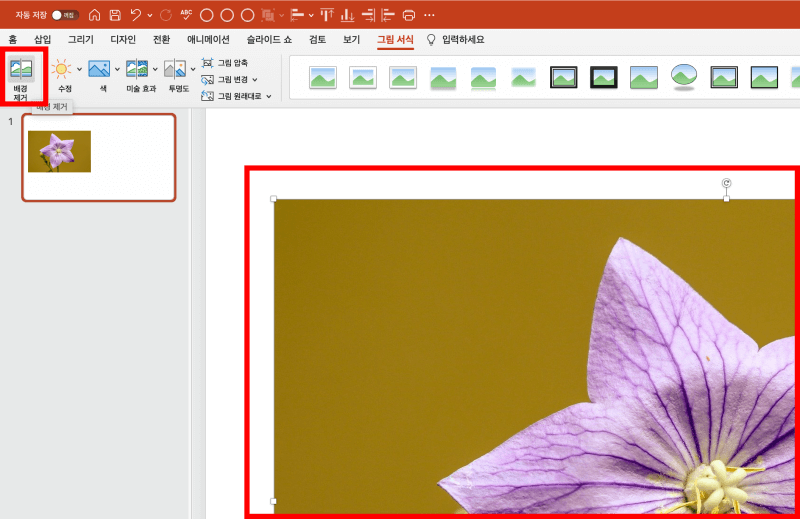This screenshot has height=519, width=800.
Task: Click the lightbulb Tell Me icon
Action: pyautogui.click(x=431, y=40)
